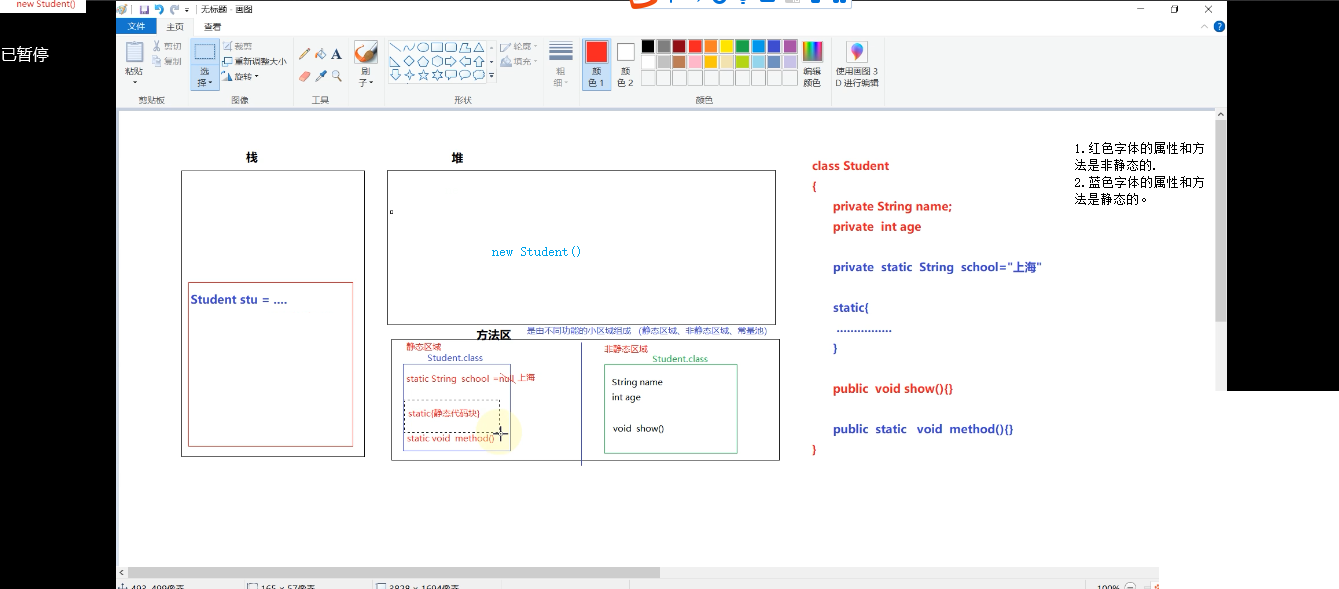The image size is (1339, 589).
Task: Click the zoom out minus button
Action: pyautogui.click(x=1130, y=587)
